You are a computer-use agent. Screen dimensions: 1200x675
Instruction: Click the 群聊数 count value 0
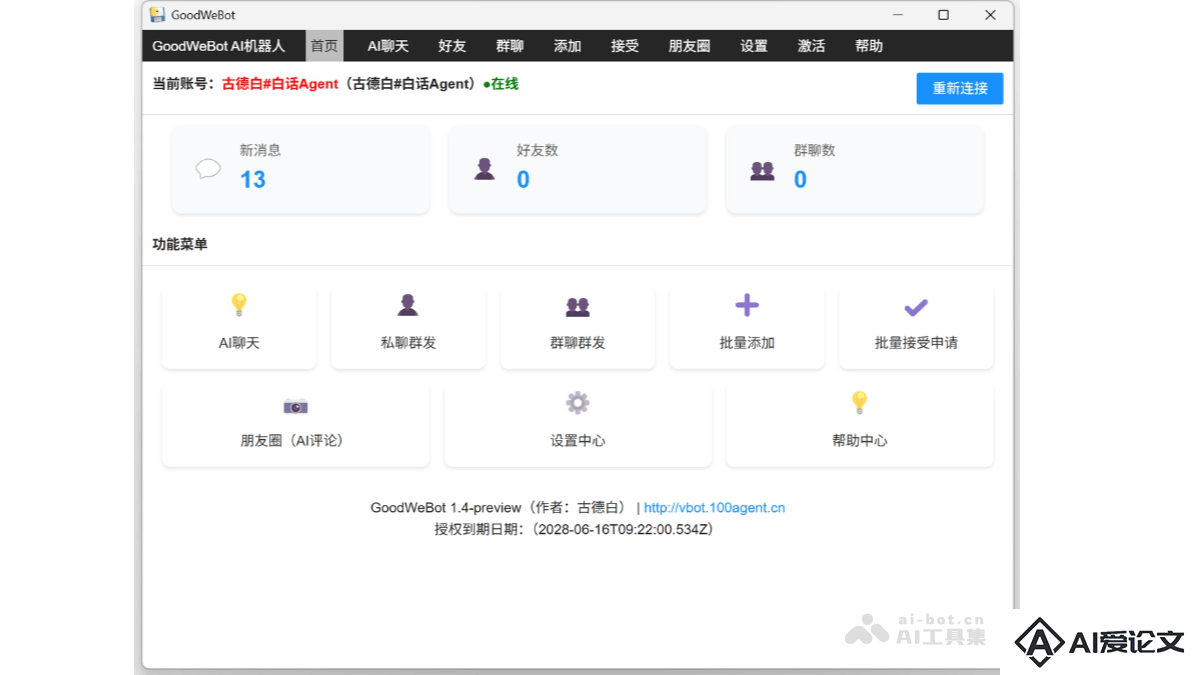(x=800, y=180)
